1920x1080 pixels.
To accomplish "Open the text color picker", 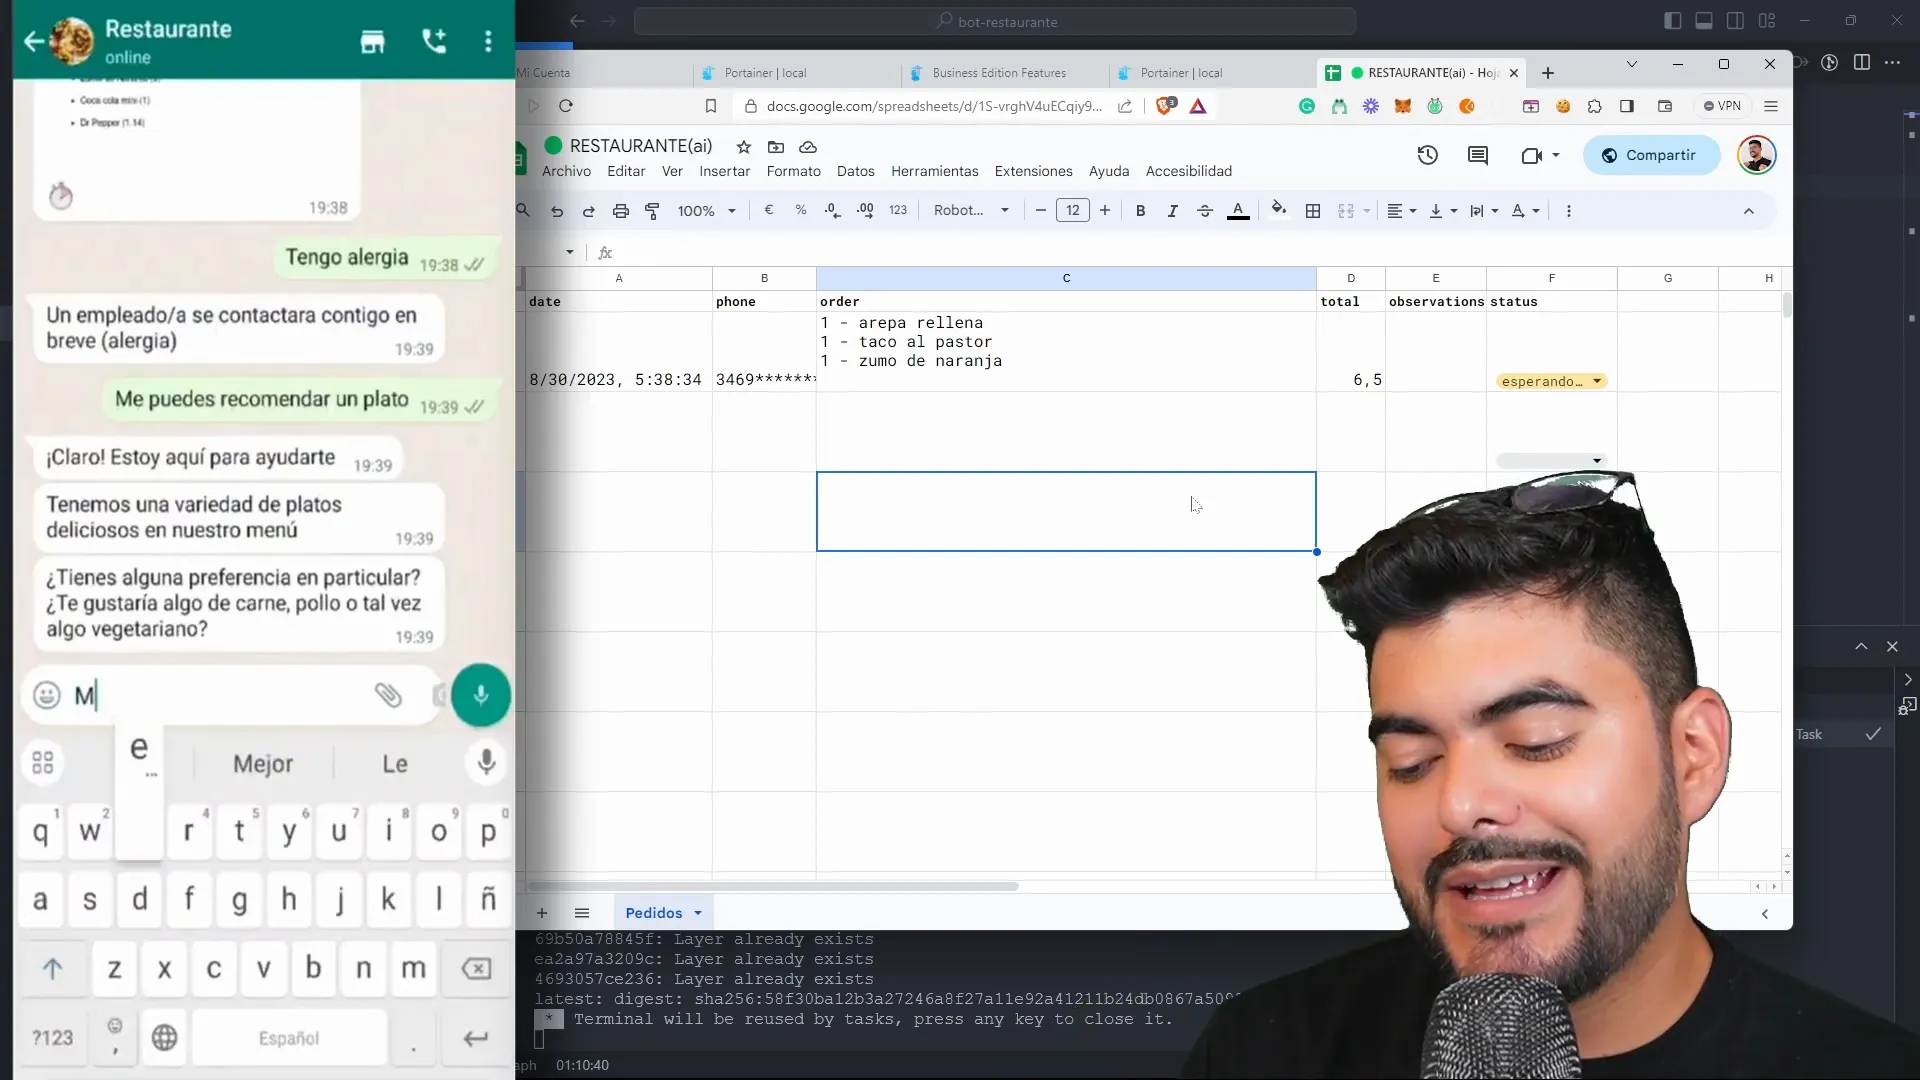I will [1238, 211].
